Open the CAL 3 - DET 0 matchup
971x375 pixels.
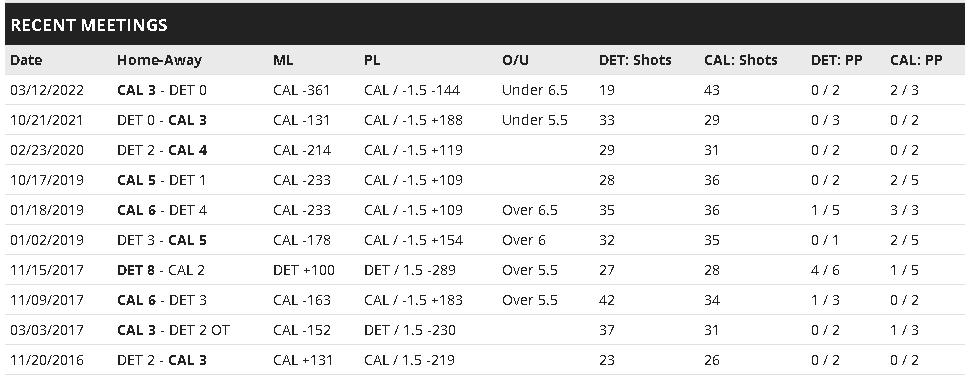point(162,90)
